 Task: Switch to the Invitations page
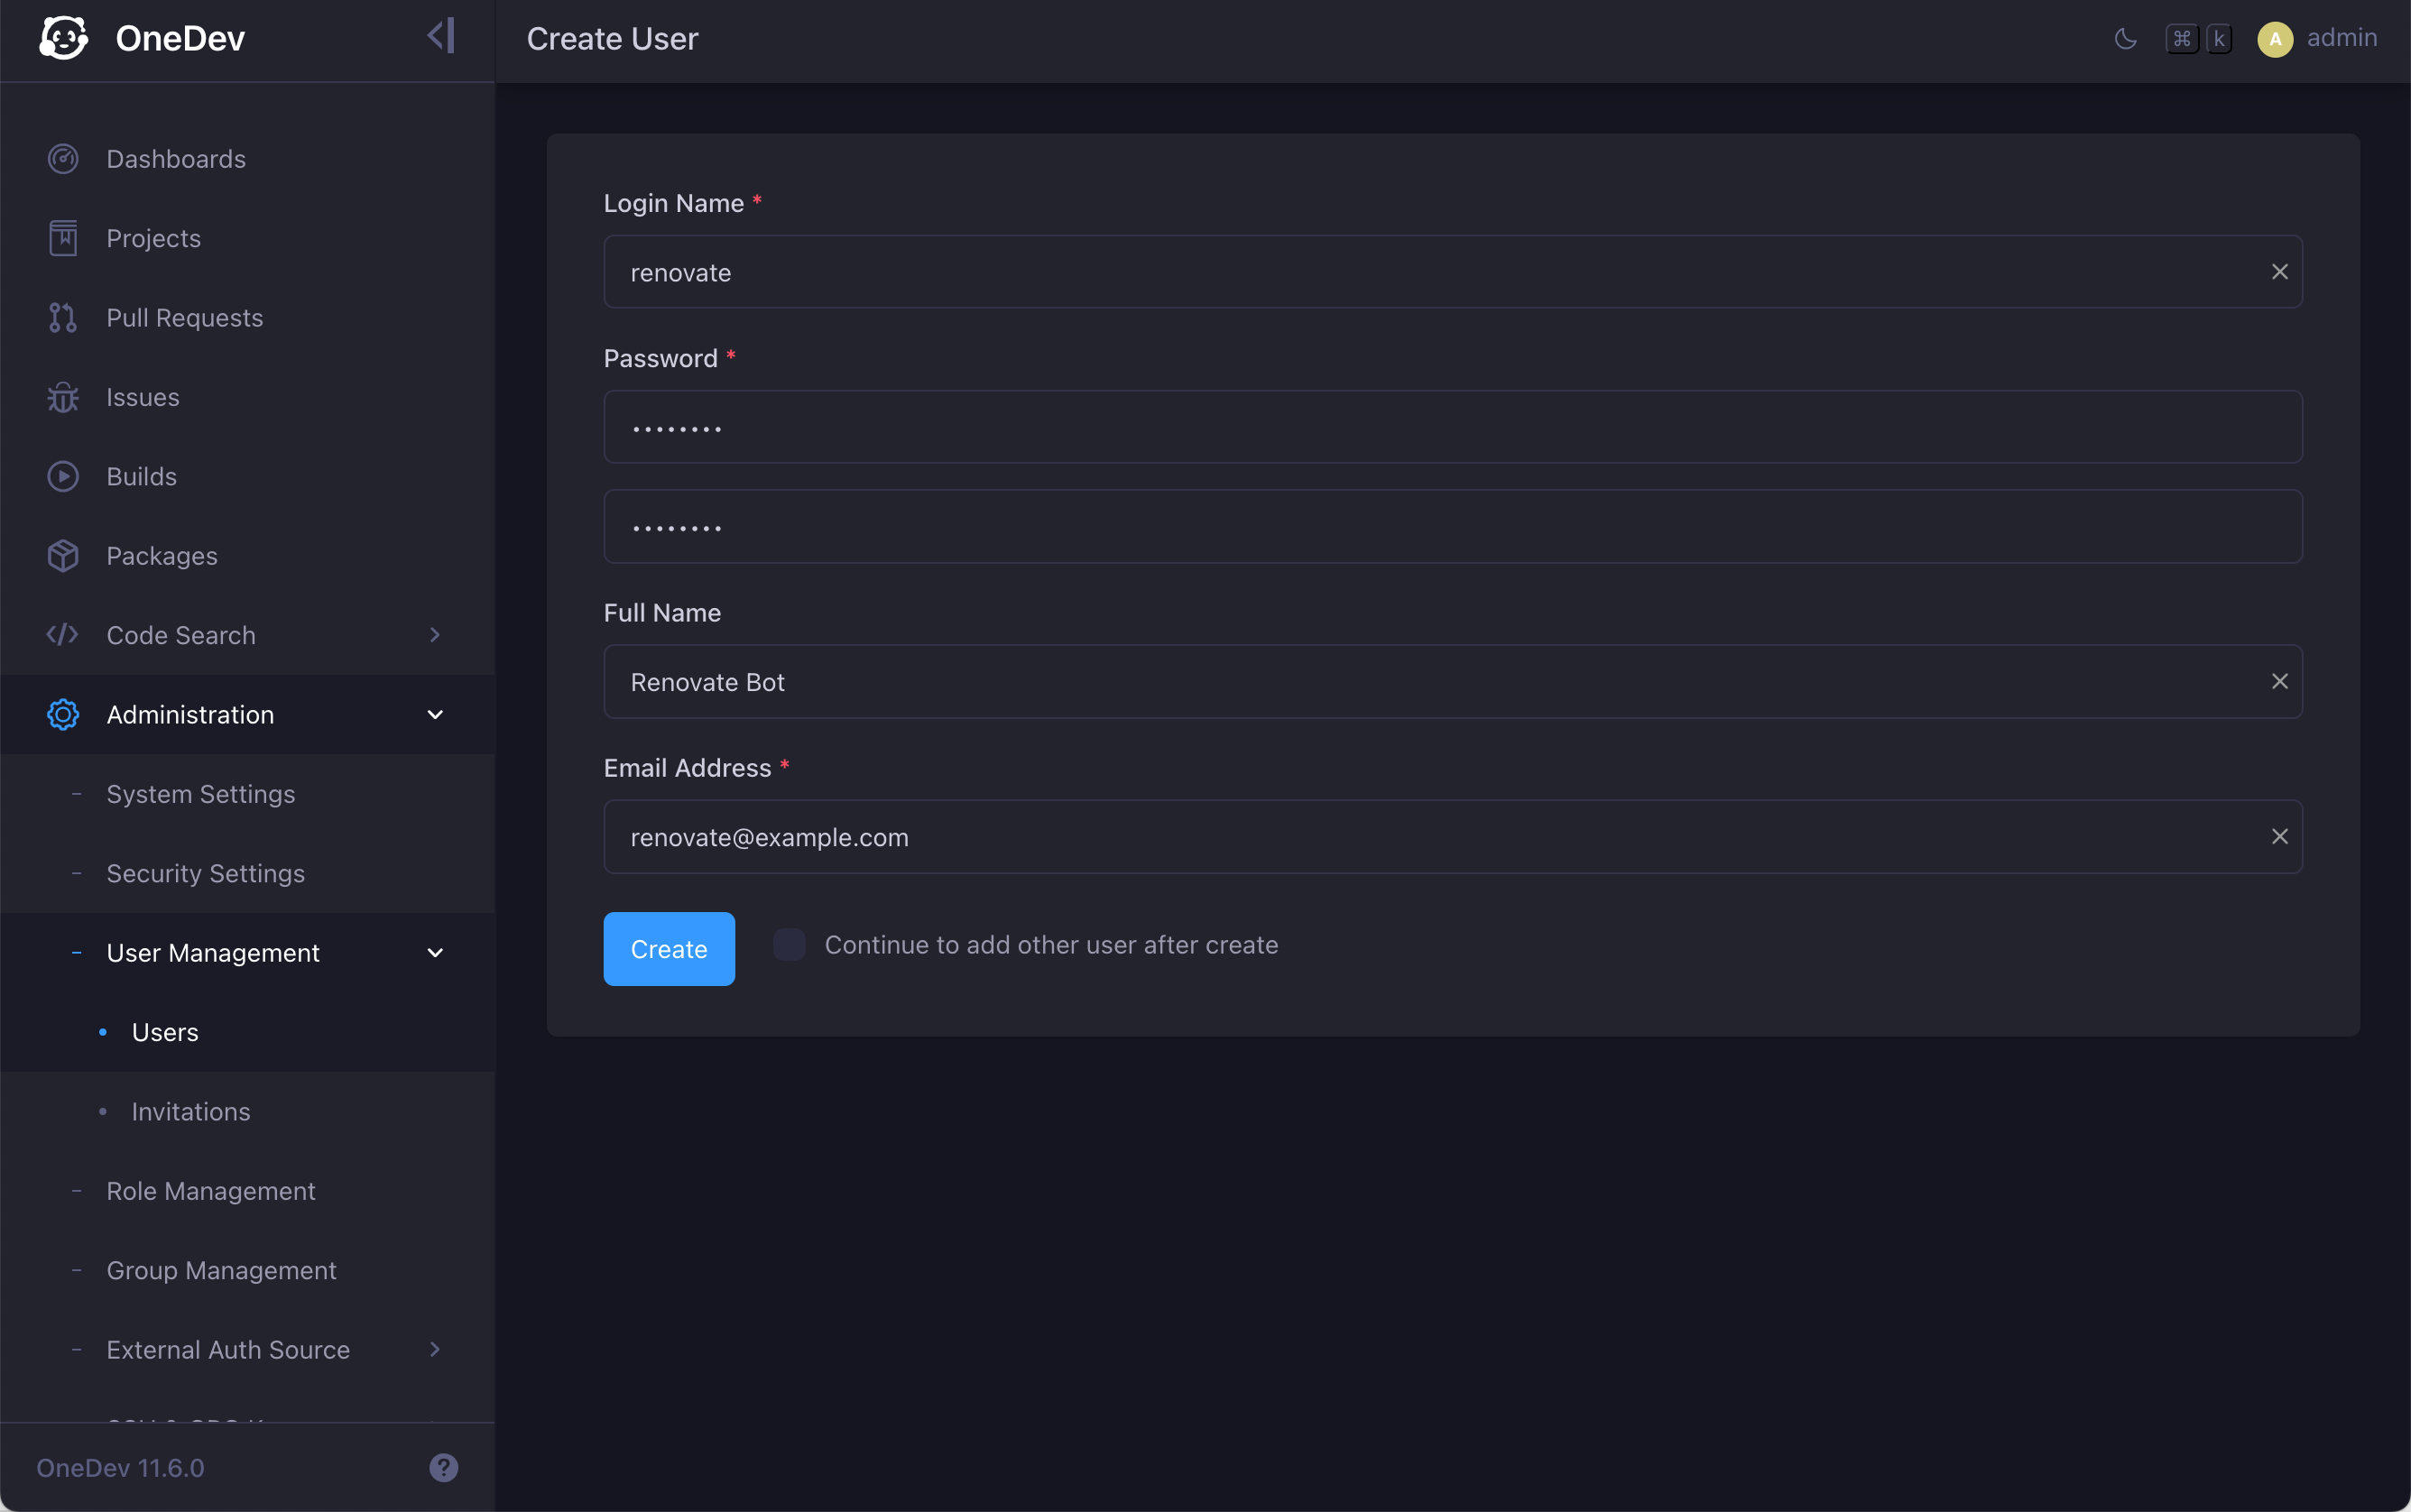pyautogui.click(x=190, y=1111)
